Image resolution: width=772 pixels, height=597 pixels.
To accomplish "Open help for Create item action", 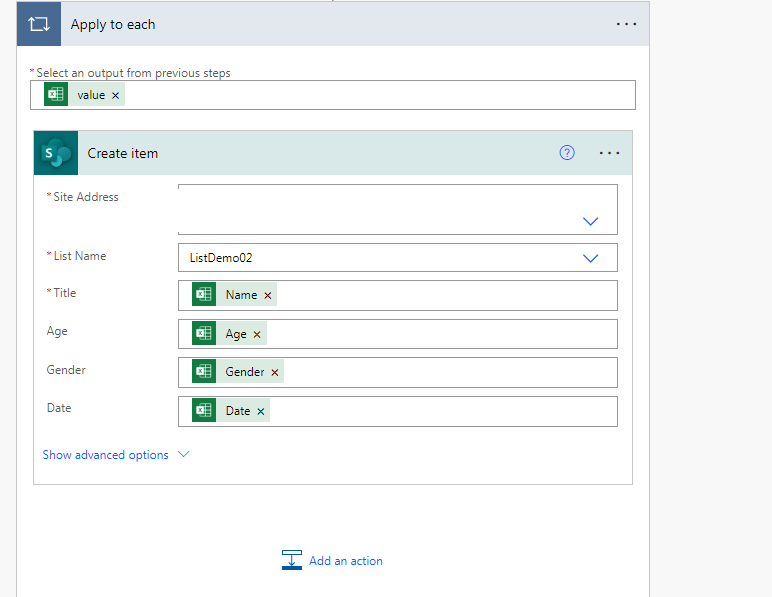I will [567, 153].
